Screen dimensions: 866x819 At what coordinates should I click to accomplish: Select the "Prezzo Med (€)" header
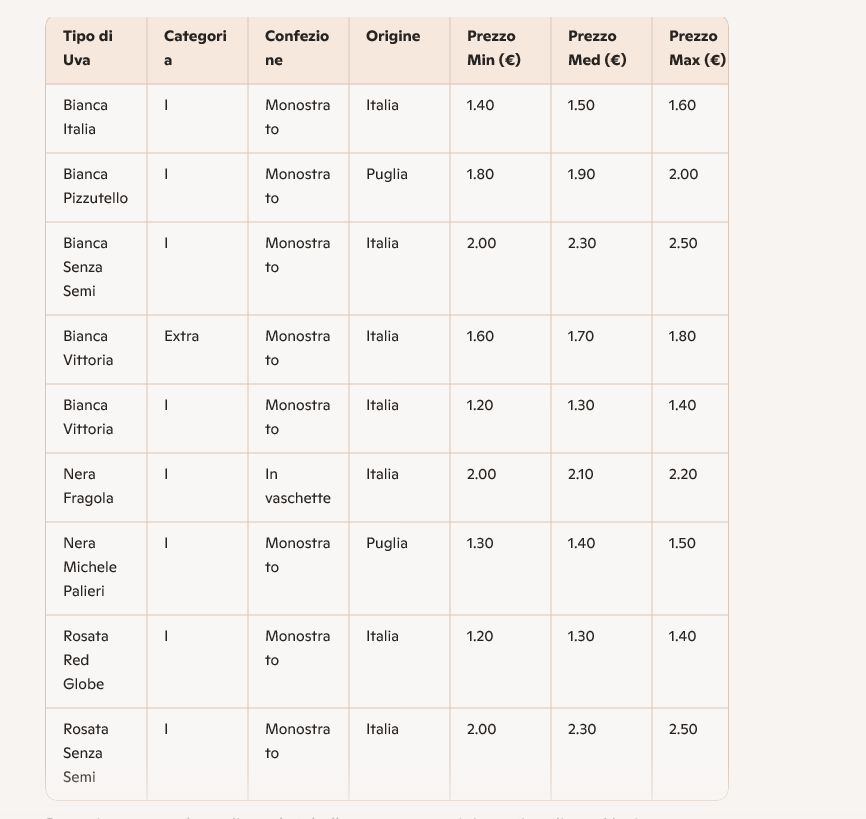[597, 48]
